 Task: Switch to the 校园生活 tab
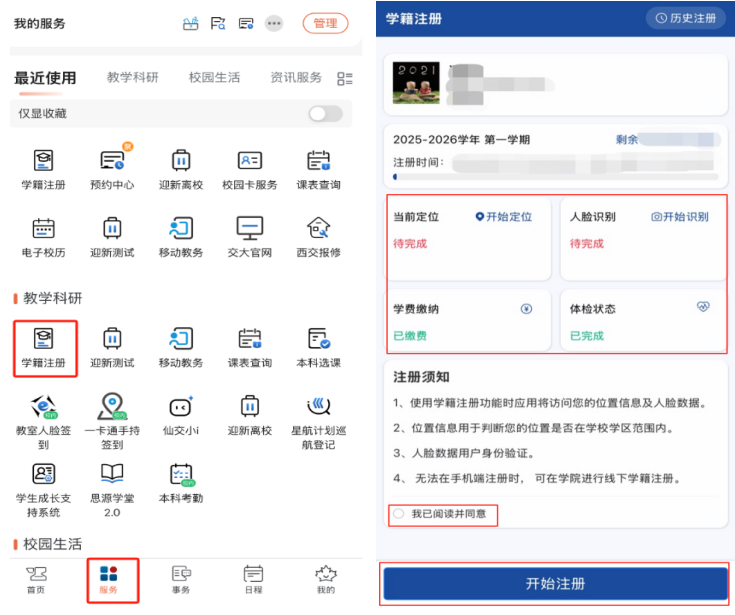[214, 78]
